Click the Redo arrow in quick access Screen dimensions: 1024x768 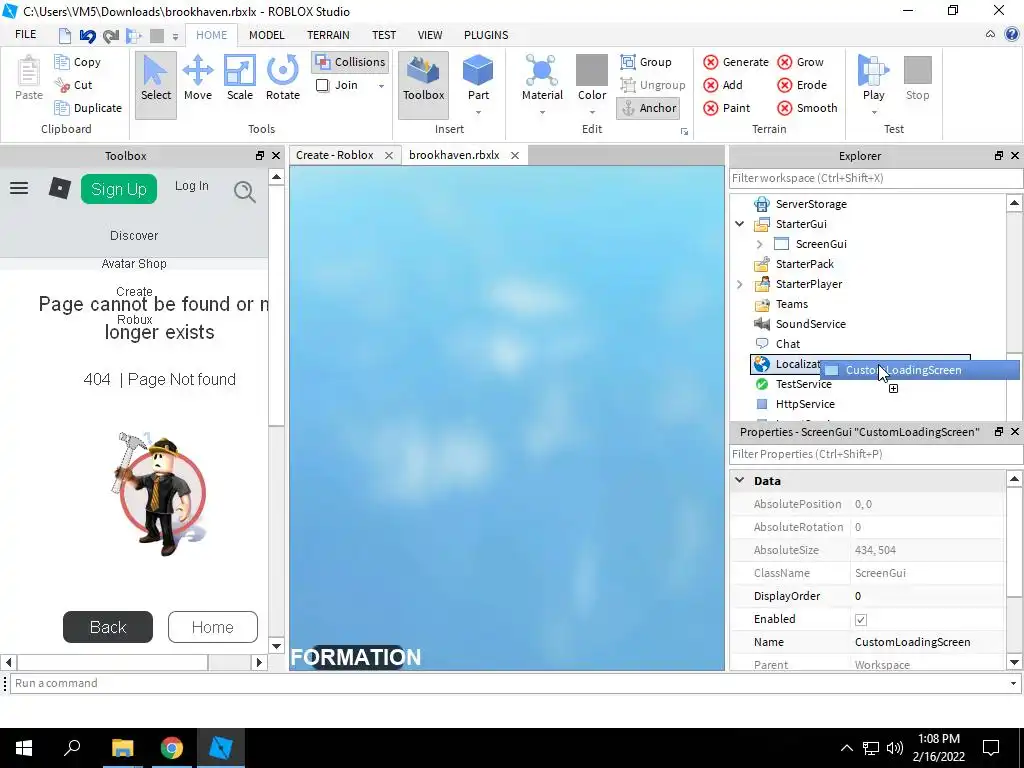click(x=111, y=36)
